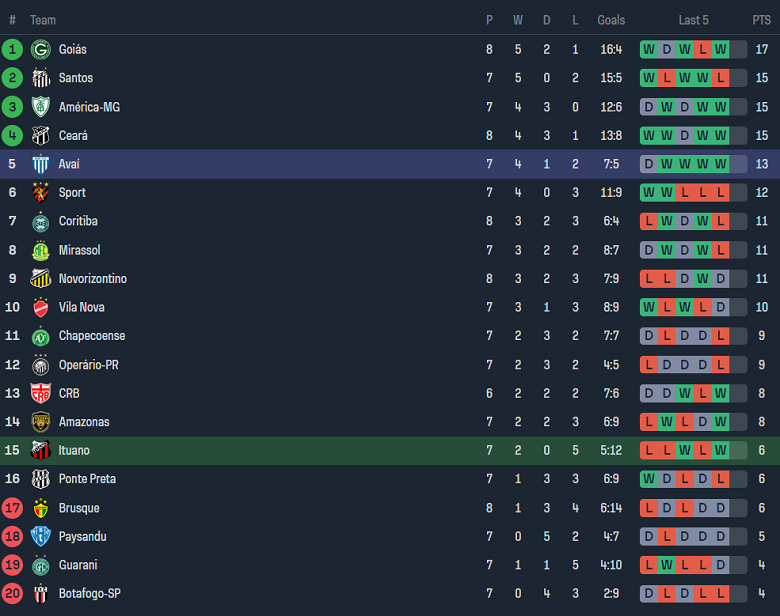Click the Last 5 column header
The width and height of the screenshot is (780, 616).
pyautogui.click(x=693, y=20)
